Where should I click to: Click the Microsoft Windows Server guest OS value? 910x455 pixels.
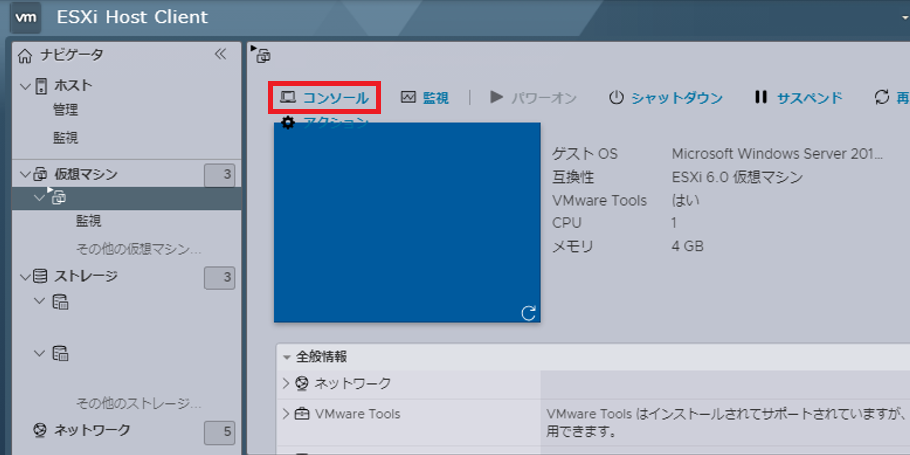pyautogui.click(x=777, y=154)
